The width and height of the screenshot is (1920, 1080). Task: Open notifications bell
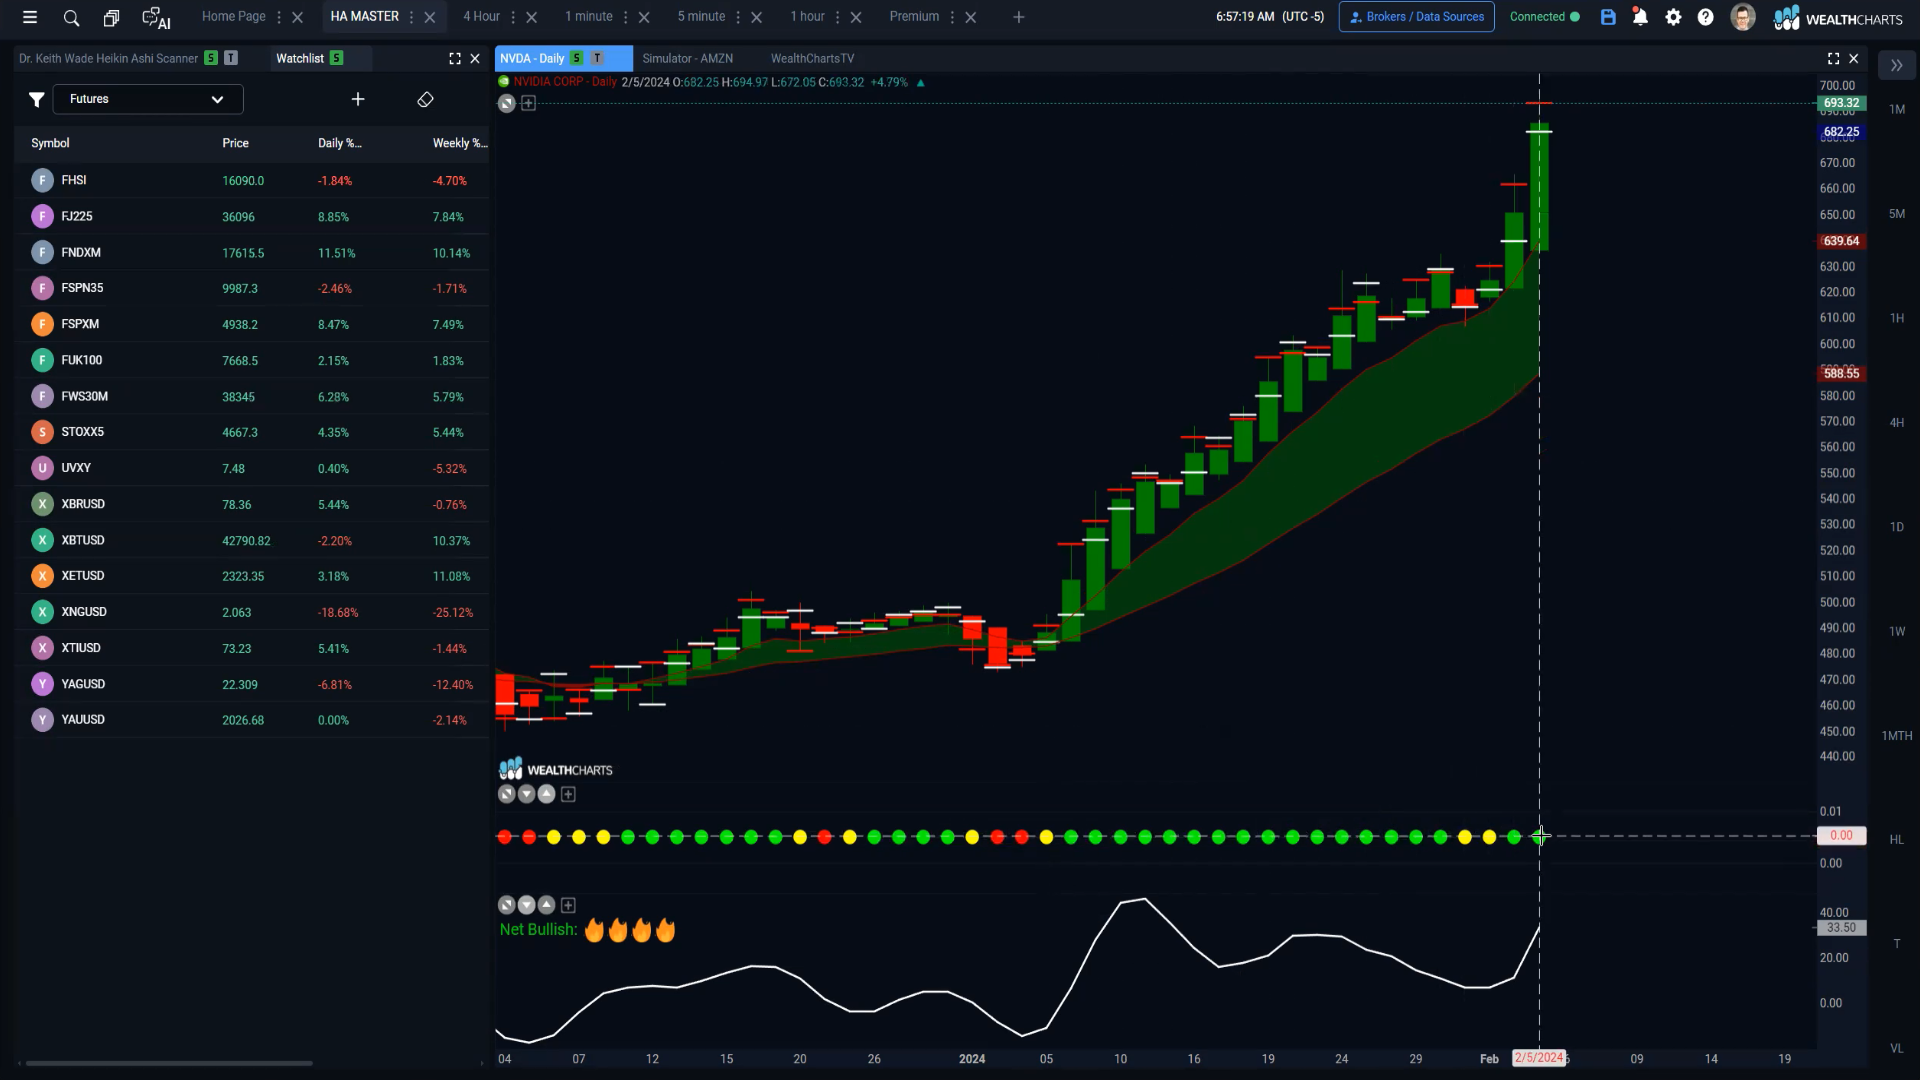coord(1640,17)
